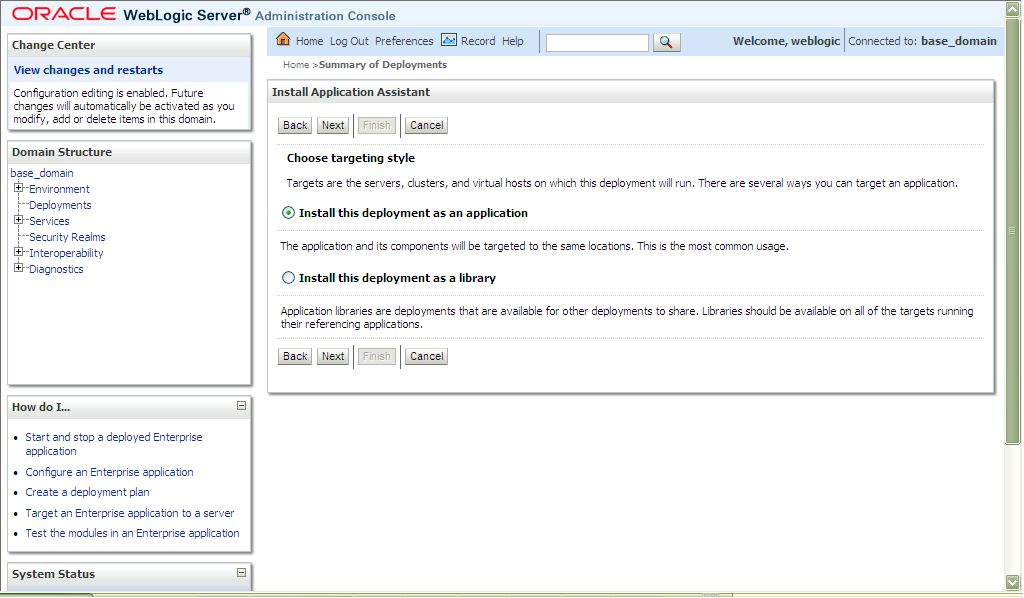Click the Home house icon
1024x598 pixels.
283,39
